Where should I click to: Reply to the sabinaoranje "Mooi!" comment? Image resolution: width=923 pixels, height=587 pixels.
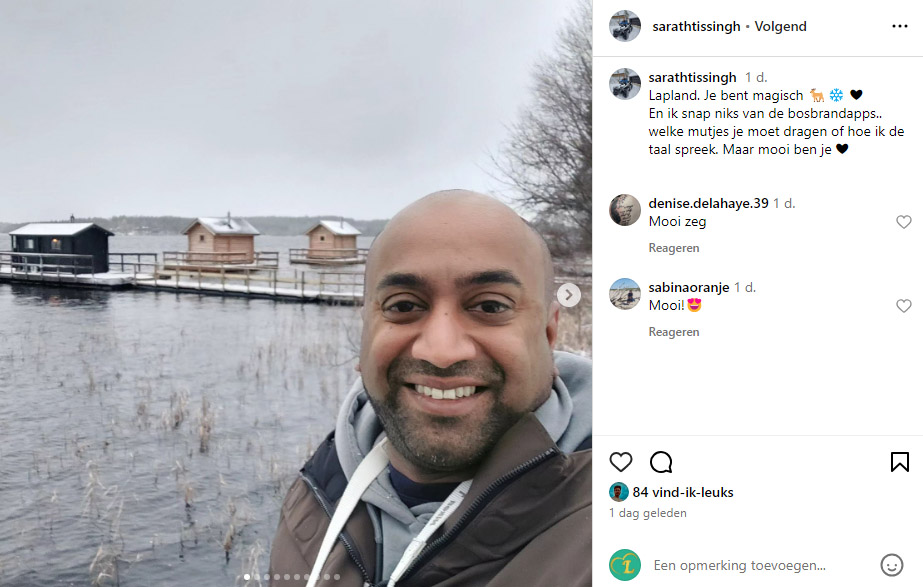[x=673, y=332]
